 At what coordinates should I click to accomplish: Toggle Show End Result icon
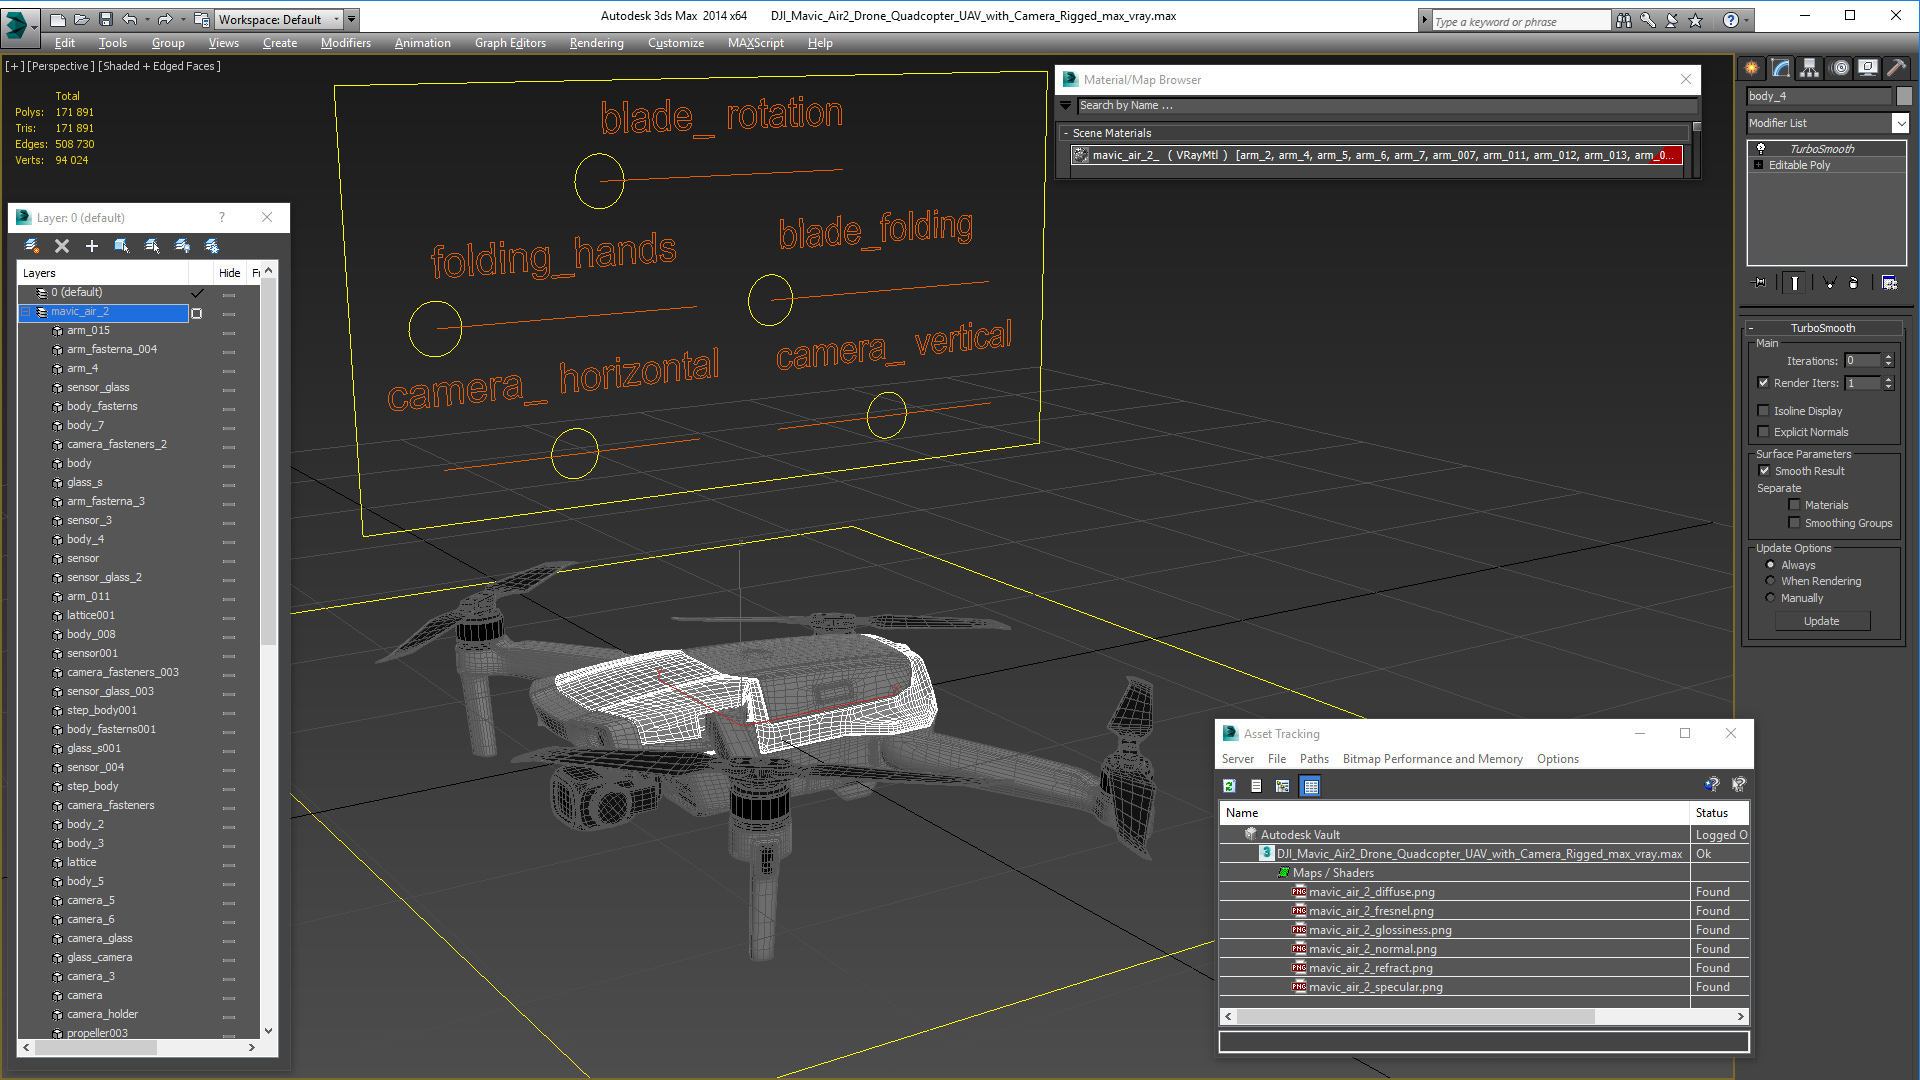pyautogui.click(x=1795, y=283)
